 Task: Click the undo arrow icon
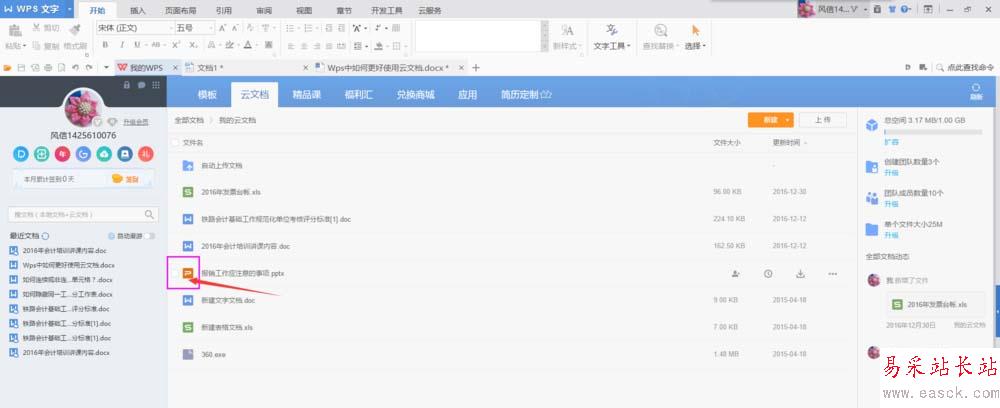point(75,68)
